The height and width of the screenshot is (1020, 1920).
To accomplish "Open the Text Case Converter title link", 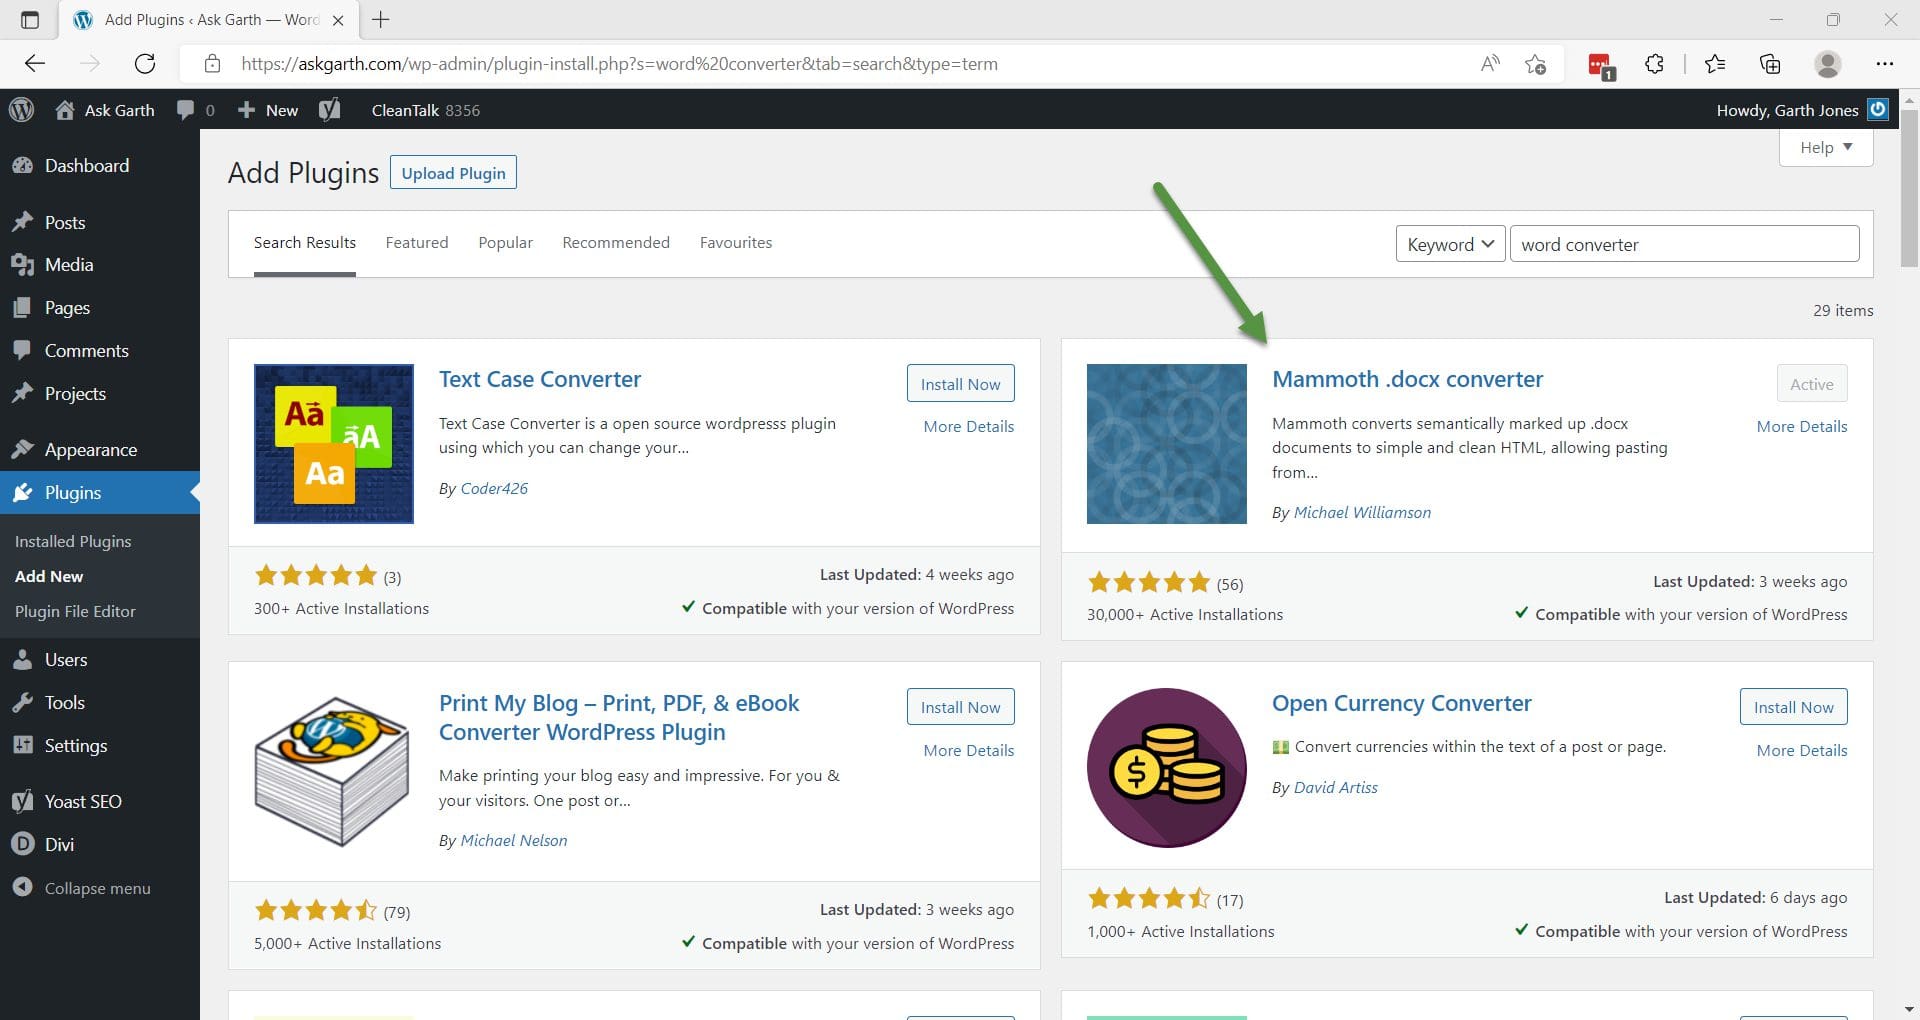I will click(540, 380).
